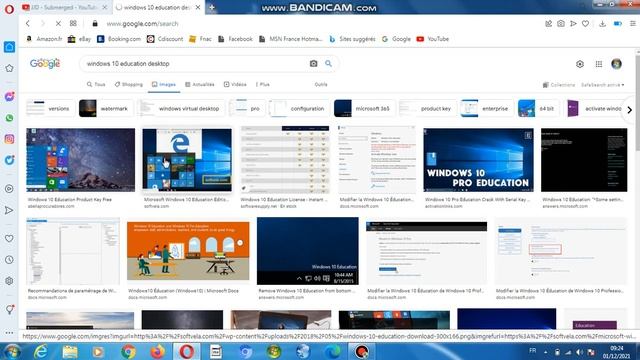Open the volume control in the system tray
Screen dimensions: 640x360
click(x=579, y=352)
